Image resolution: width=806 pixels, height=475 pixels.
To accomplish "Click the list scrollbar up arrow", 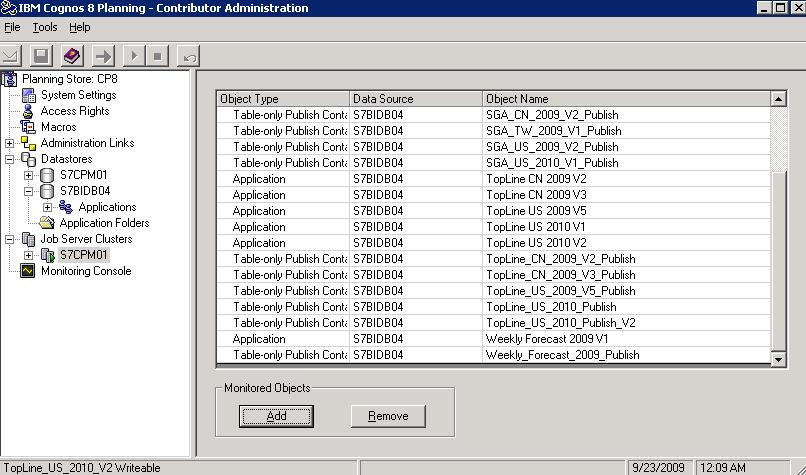I will coord(778,99).
